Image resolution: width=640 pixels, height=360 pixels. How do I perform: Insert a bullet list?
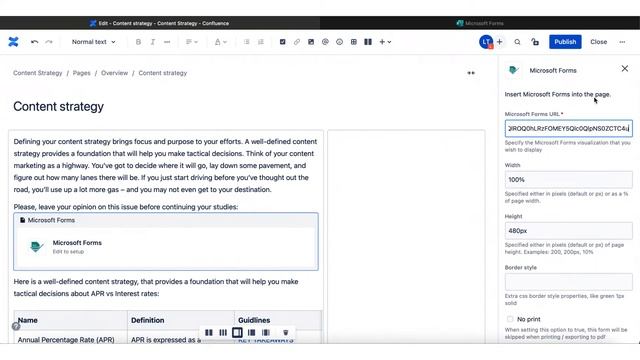pos(247,42)
